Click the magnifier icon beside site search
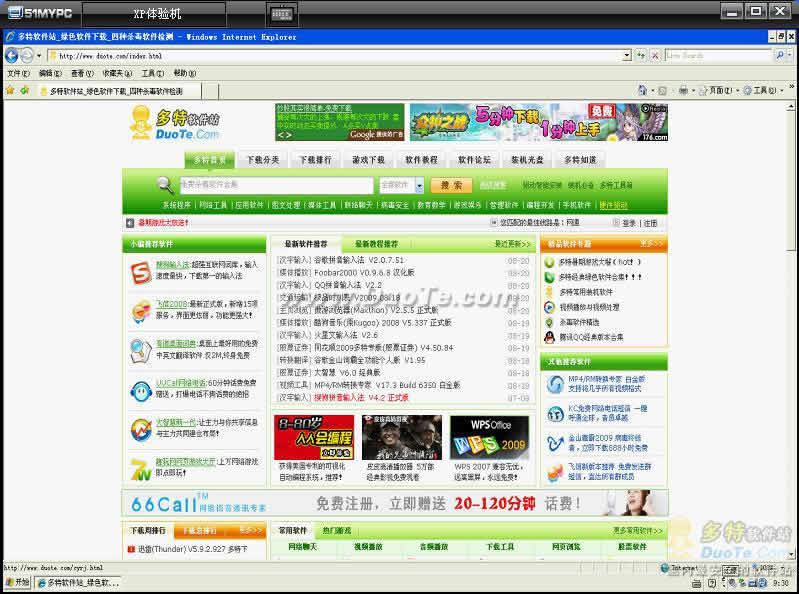Viewport: 799px width, 594px height. (x=165, y=184)
